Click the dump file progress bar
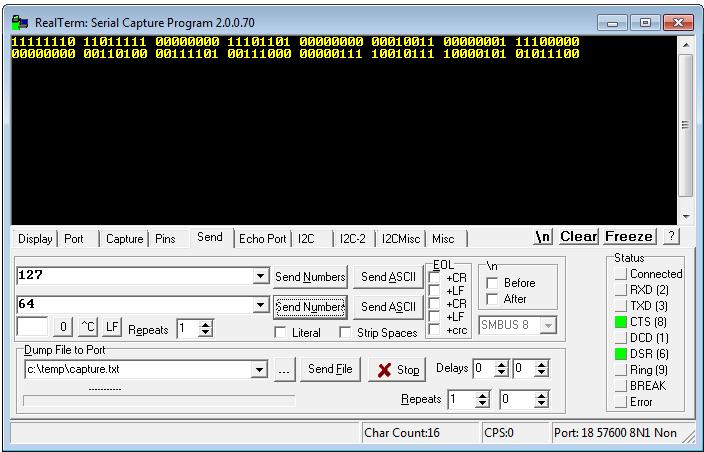The width and height of the screenshot is (704, 452). [x=159, y=400]
